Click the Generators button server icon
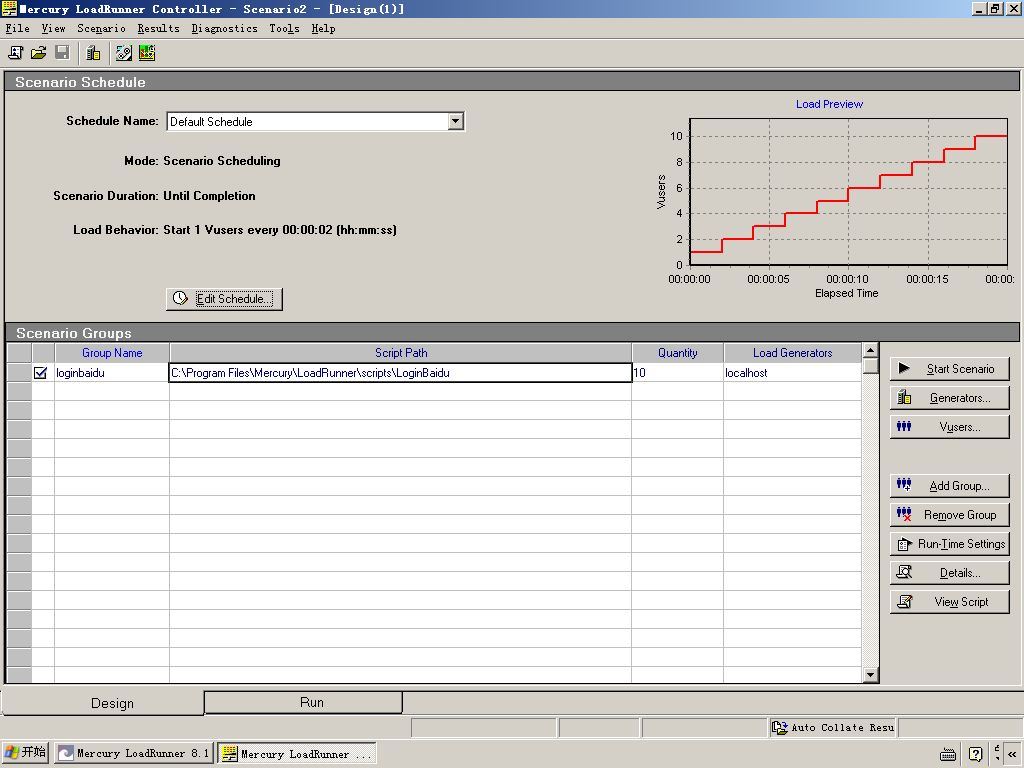Viewport: 1024px width, 768px height. tap(904, 397)
